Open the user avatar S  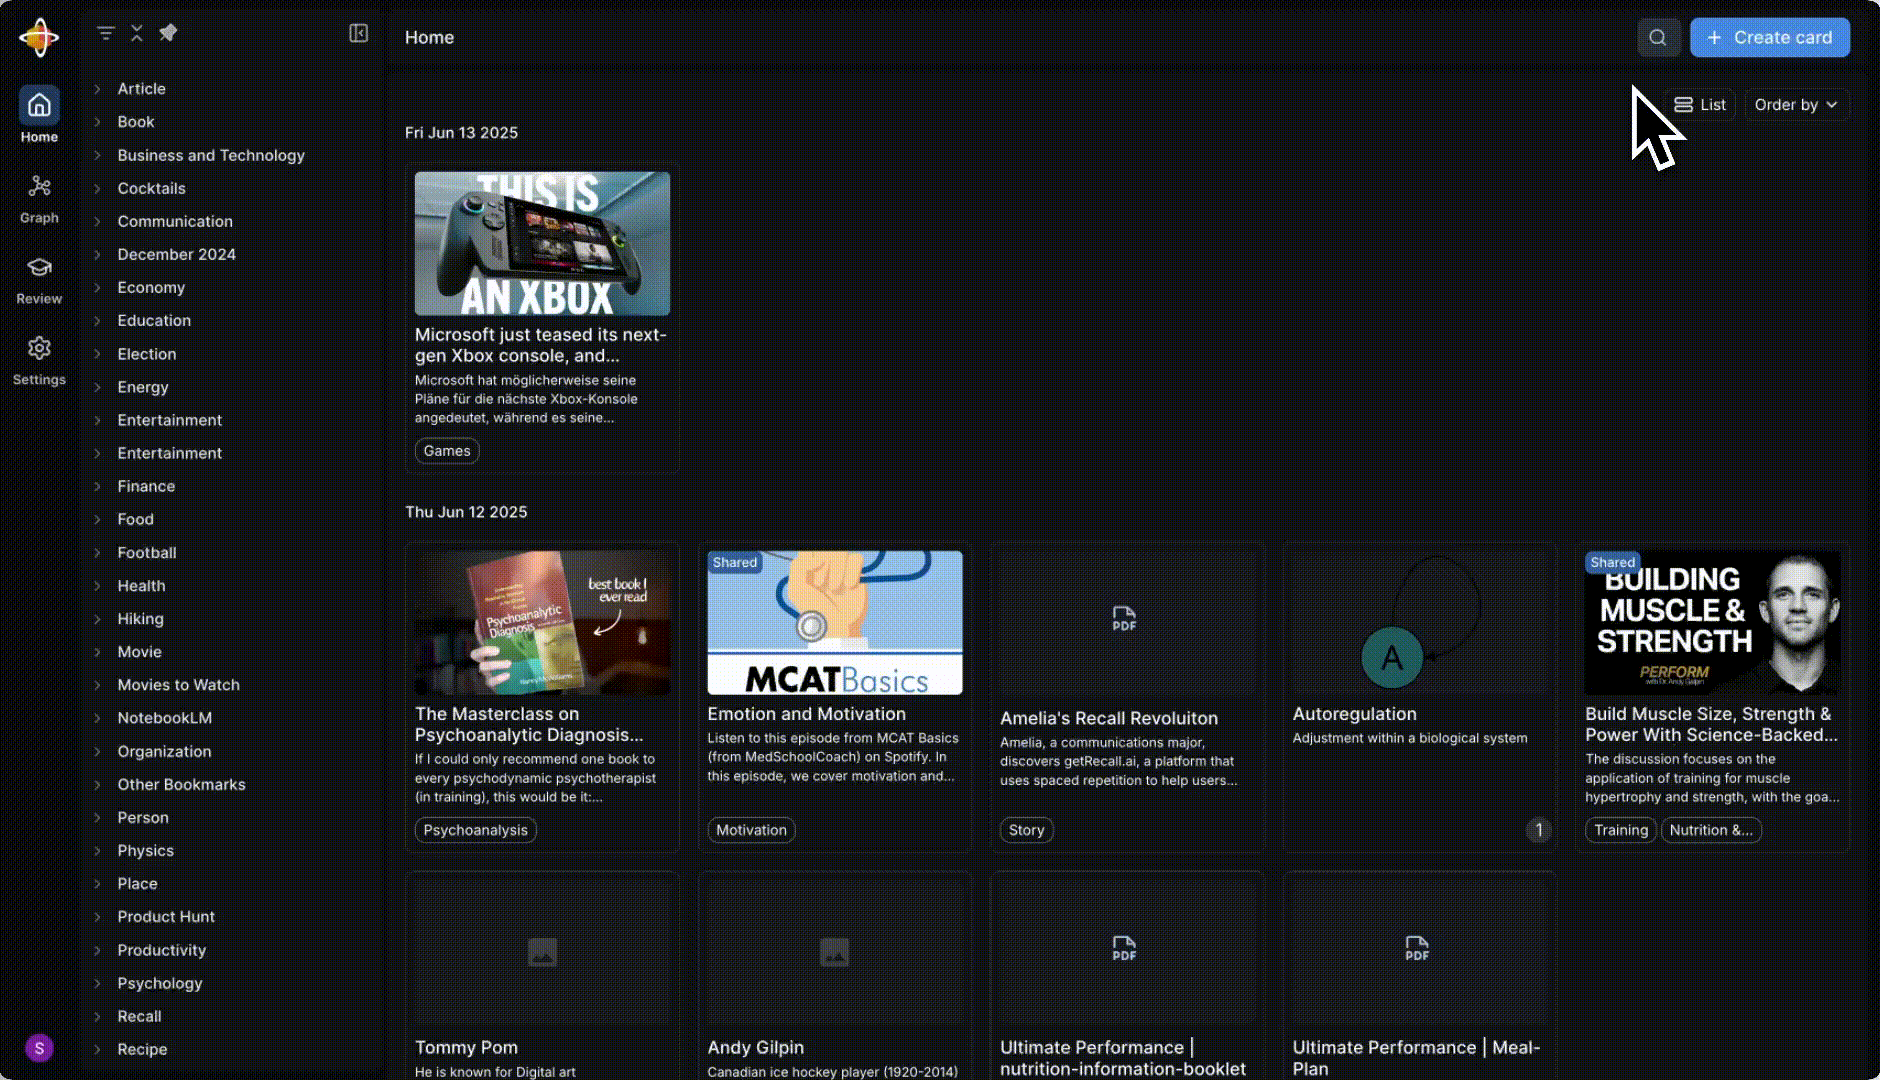[39, 1048]
